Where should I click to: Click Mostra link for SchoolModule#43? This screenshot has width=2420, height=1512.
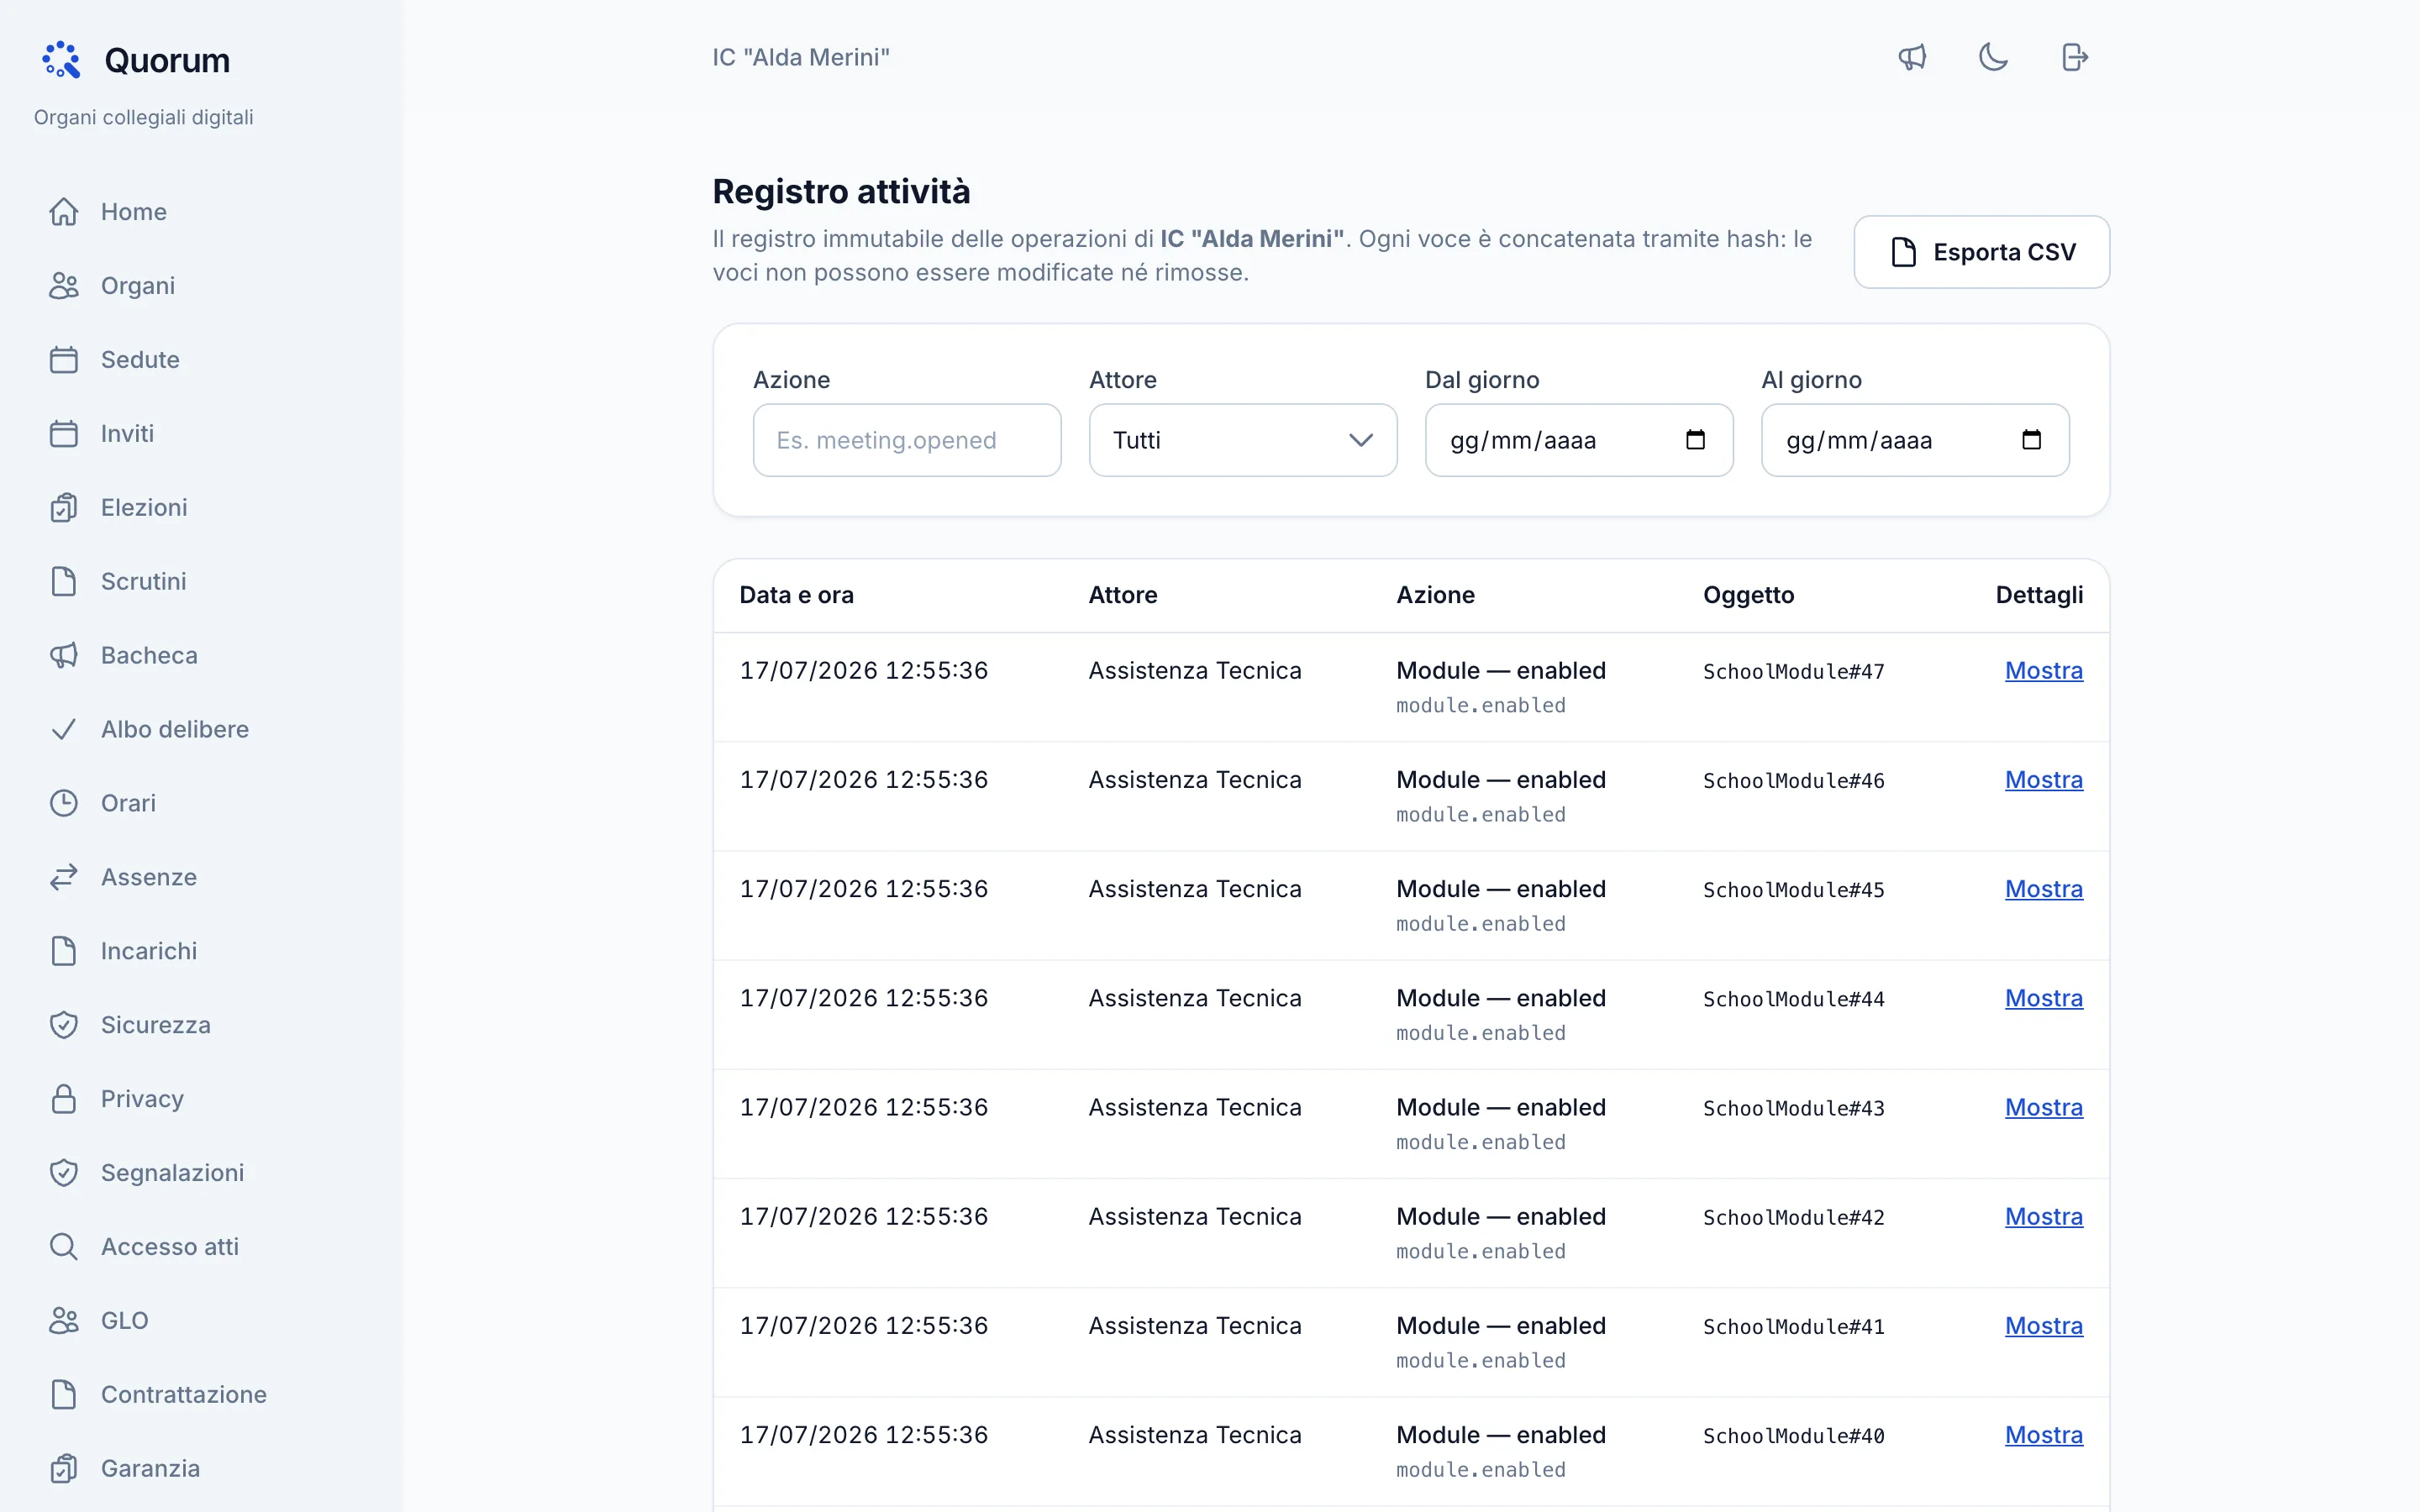(x=2043, y=1108)
